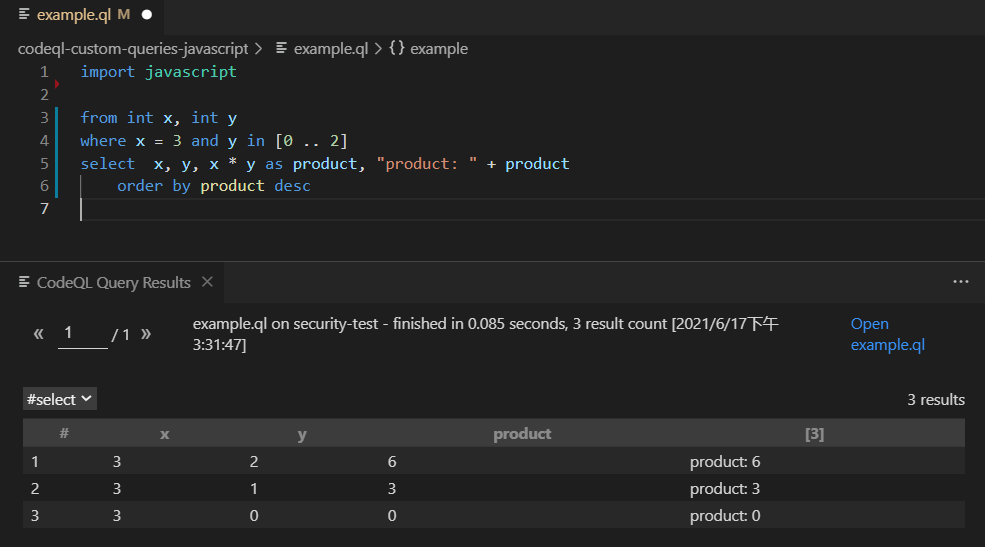Sort results by the [3] column header
Viewport: 985px width, 547px height.
[x=814, y=434]
